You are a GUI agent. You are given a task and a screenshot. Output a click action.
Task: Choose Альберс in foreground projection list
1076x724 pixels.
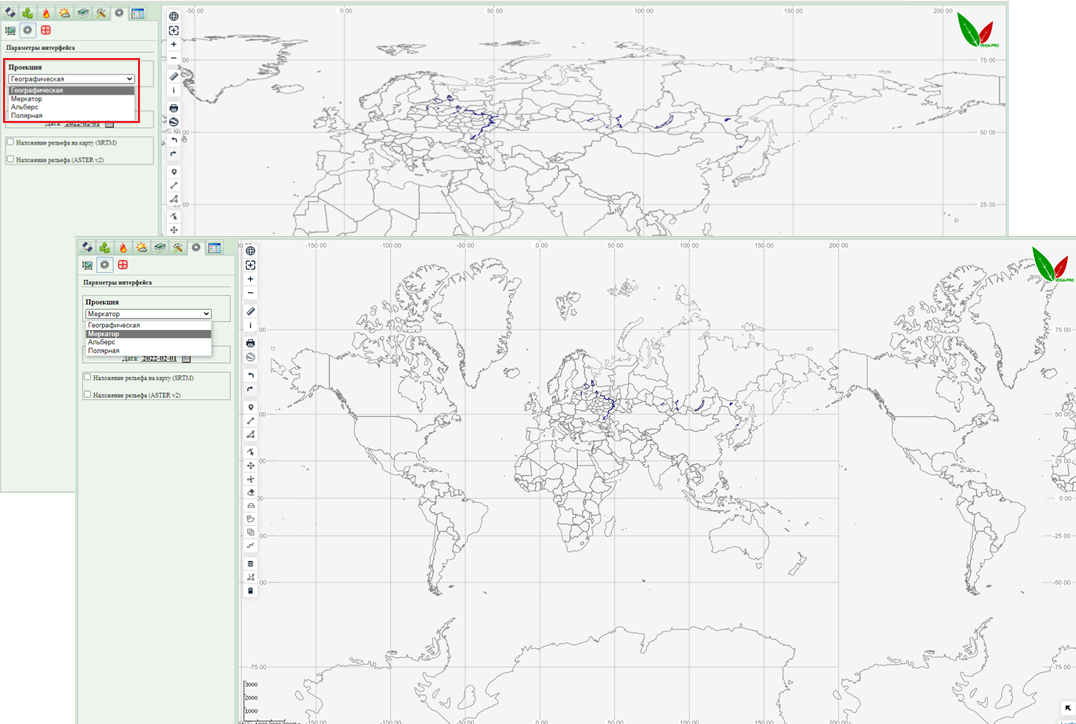click(x=103, y=342)
